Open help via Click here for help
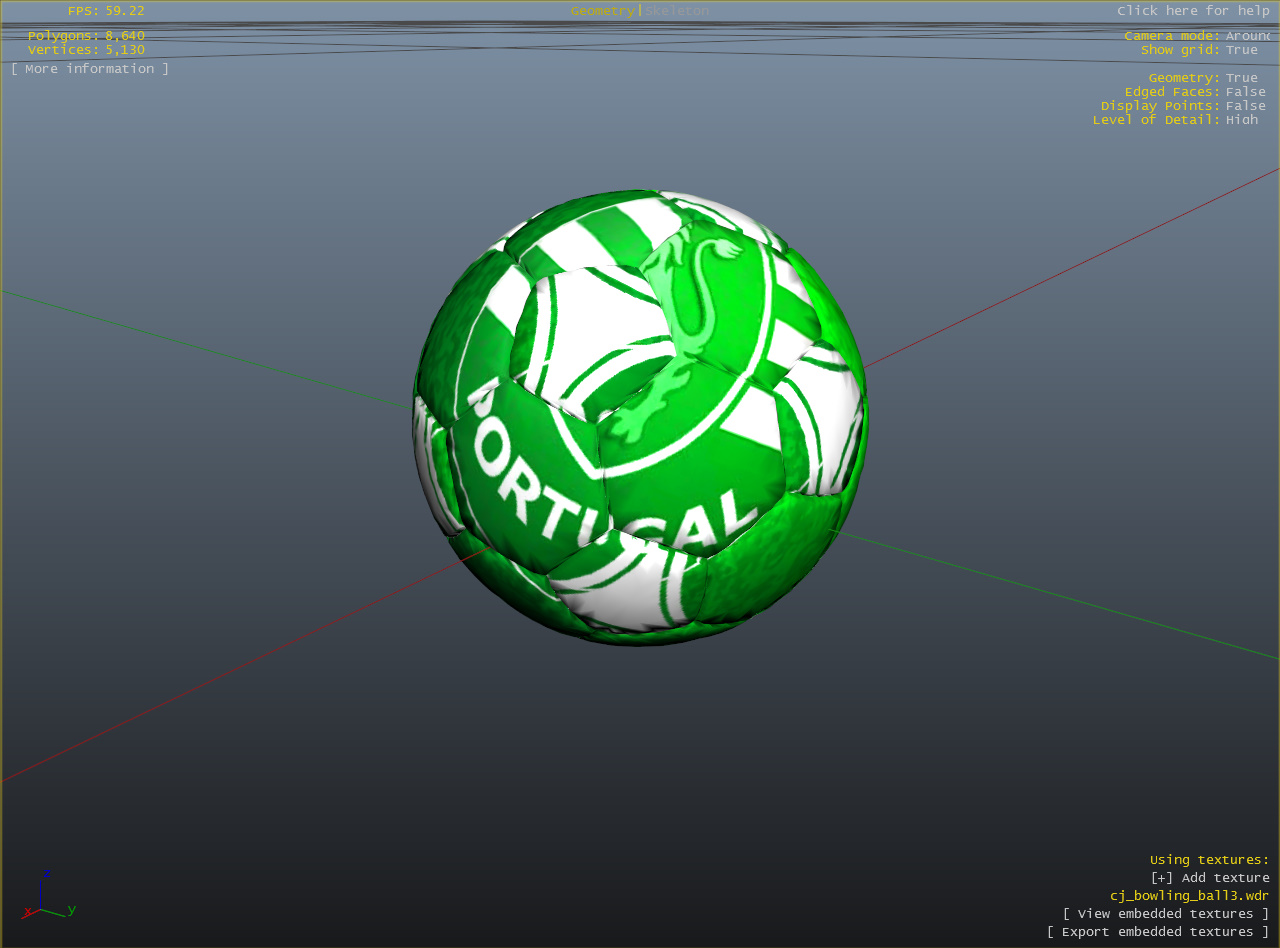 (1193, 11)
